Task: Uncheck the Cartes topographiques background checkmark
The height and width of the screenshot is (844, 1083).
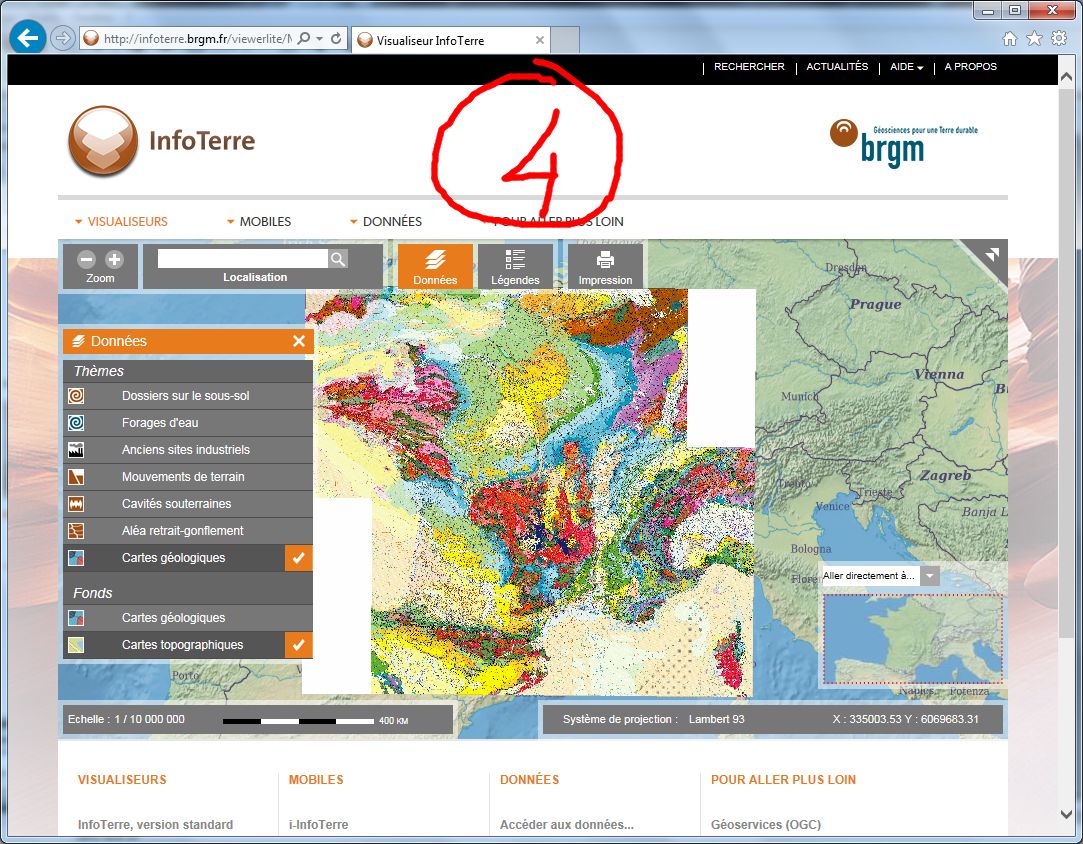Action: point(298,645)
